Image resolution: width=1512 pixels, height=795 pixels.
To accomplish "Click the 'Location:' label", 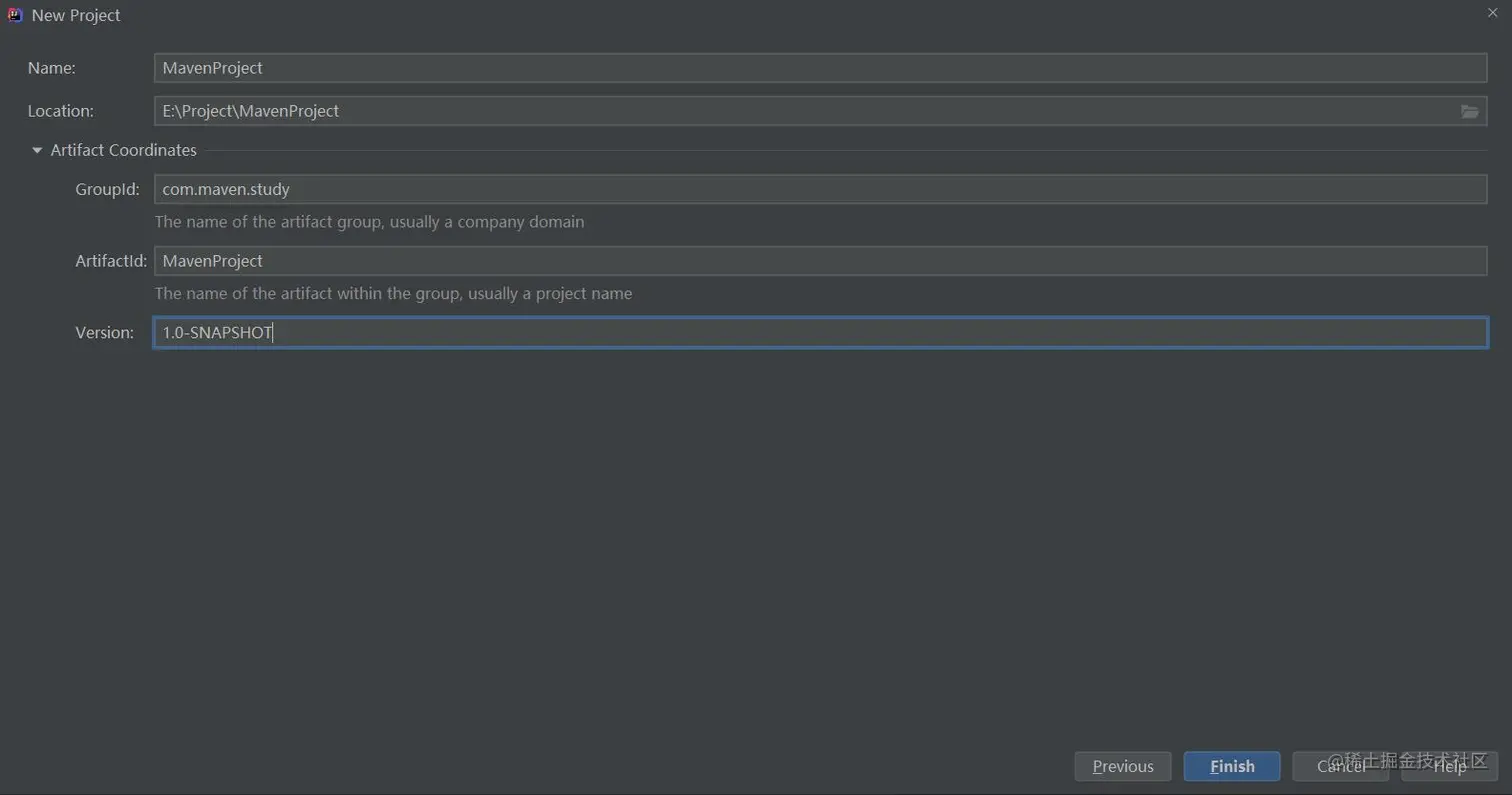I will (x=61, y=111).
